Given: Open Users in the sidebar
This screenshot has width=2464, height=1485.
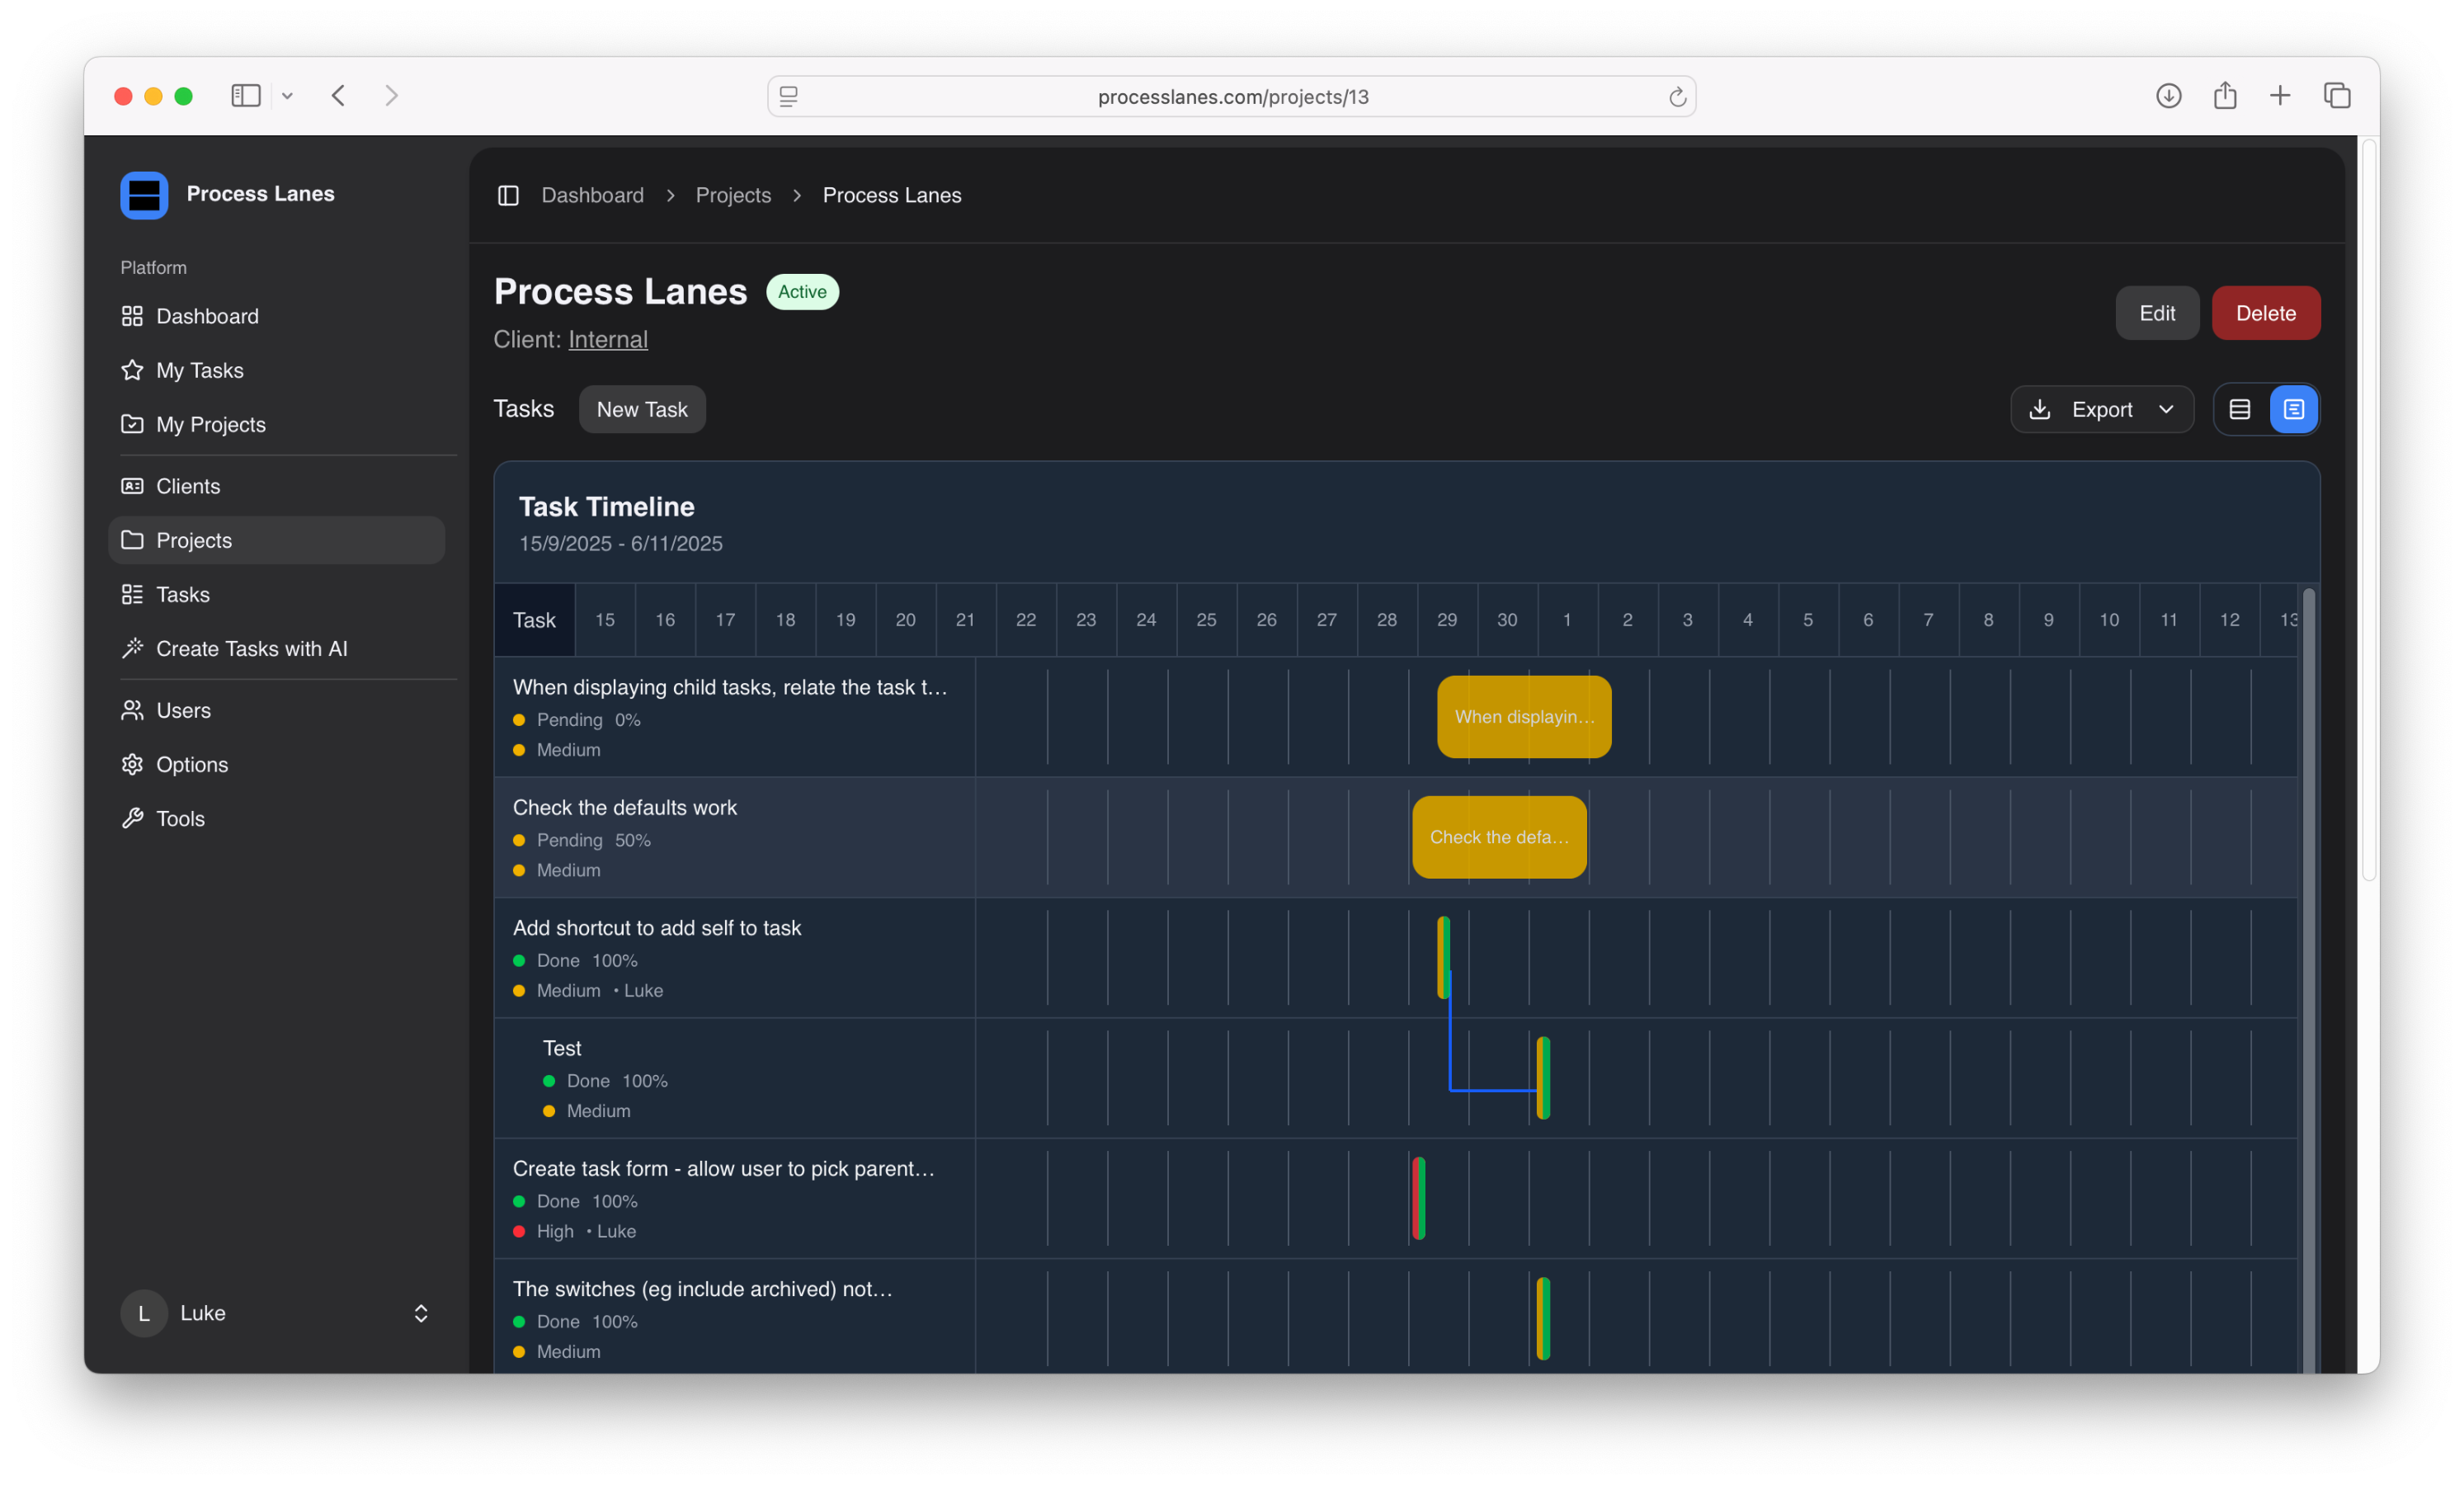Looking at the screenshot, I should pos(183,710).
